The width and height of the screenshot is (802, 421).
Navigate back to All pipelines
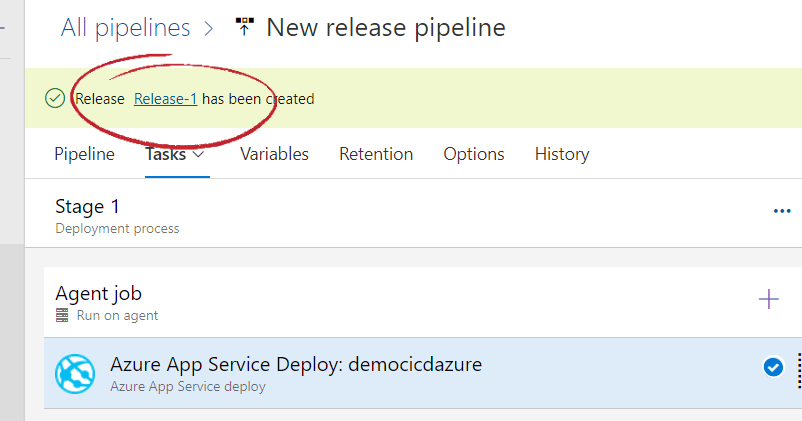126,27
